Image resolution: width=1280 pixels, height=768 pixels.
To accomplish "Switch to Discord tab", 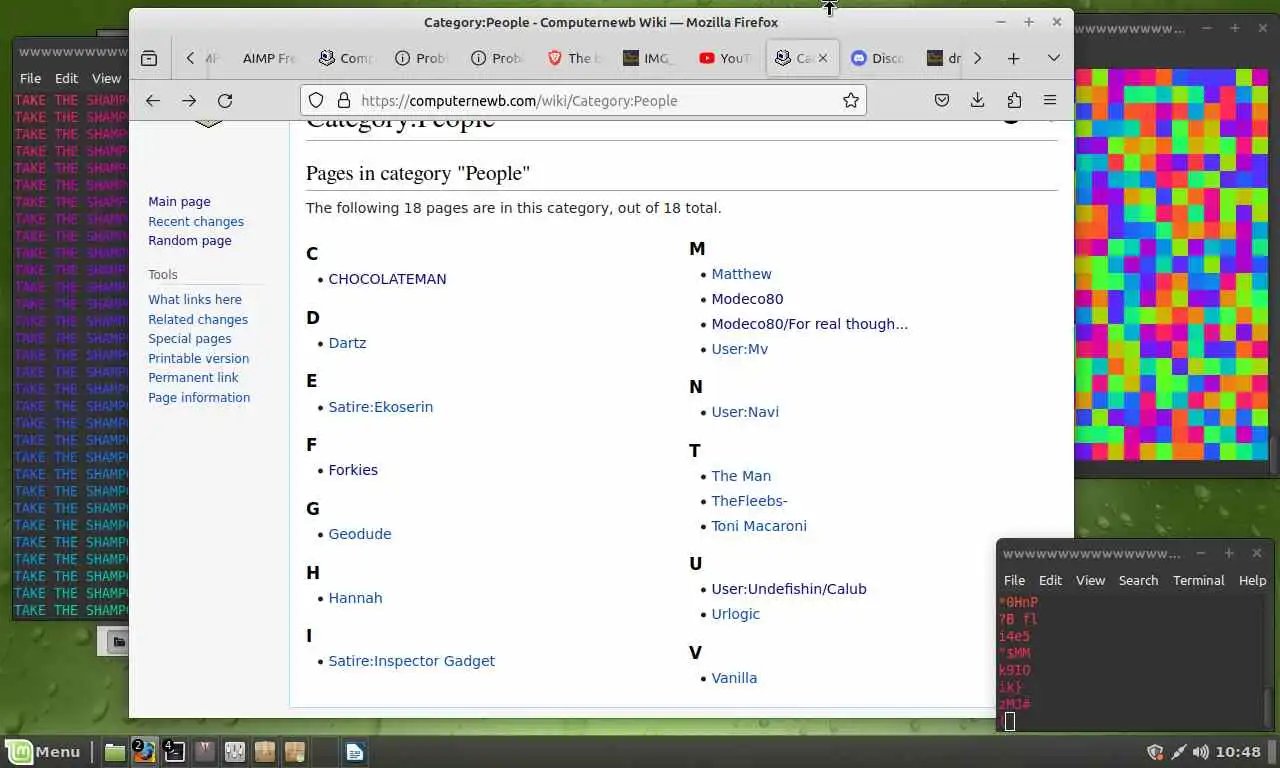I will click(x=879, y=58).
